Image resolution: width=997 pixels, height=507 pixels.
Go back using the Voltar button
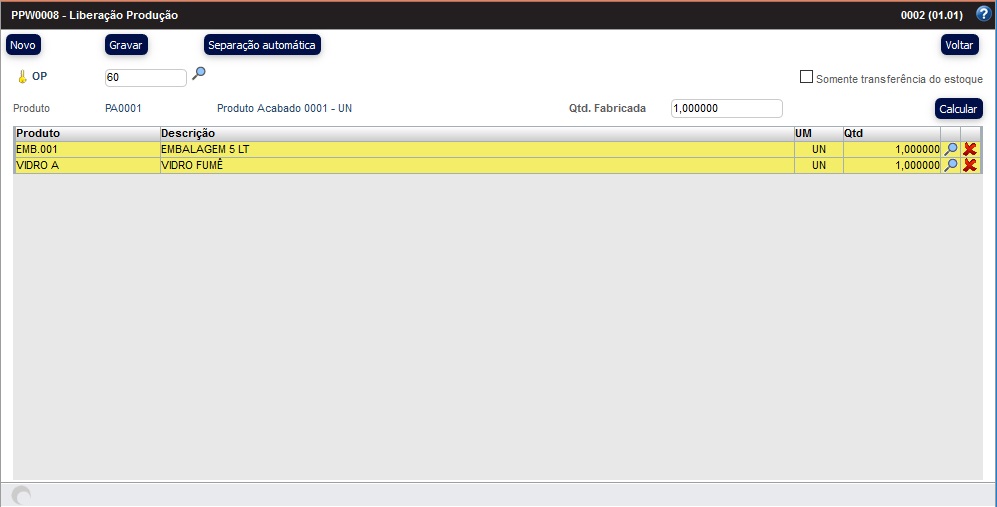[x=960, y=45]
